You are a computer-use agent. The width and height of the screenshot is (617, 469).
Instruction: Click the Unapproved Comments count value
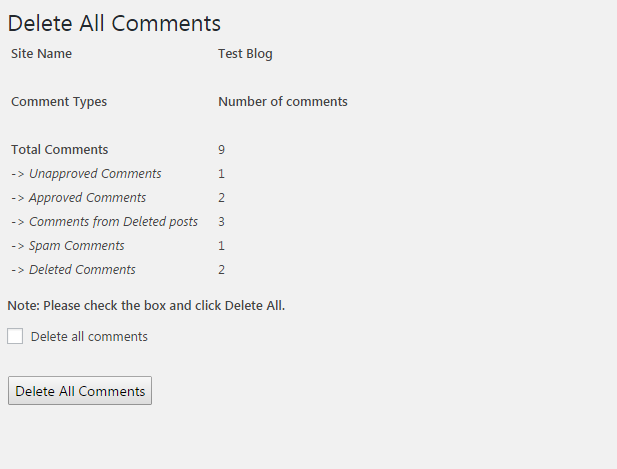click(x=222, y=174)
